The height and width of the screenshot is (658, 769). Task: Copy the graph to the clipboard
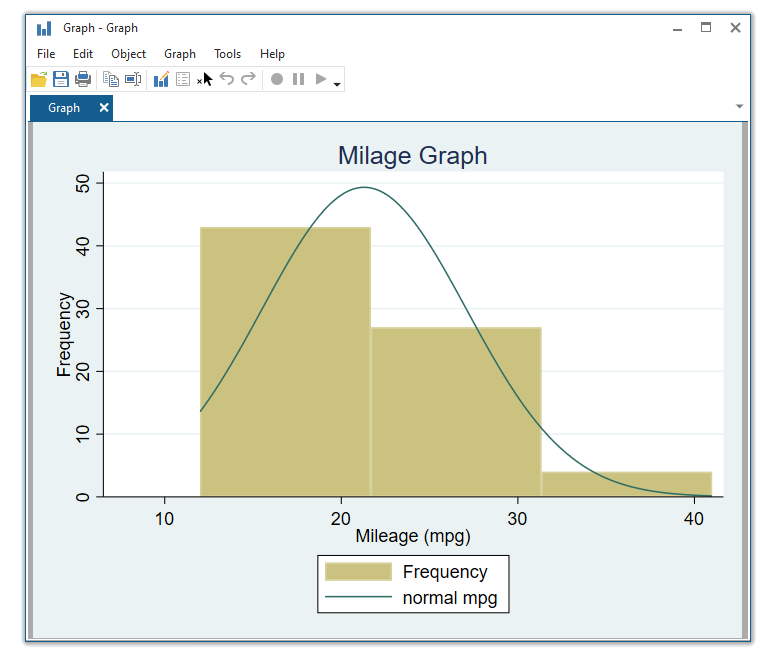point(111,79)
